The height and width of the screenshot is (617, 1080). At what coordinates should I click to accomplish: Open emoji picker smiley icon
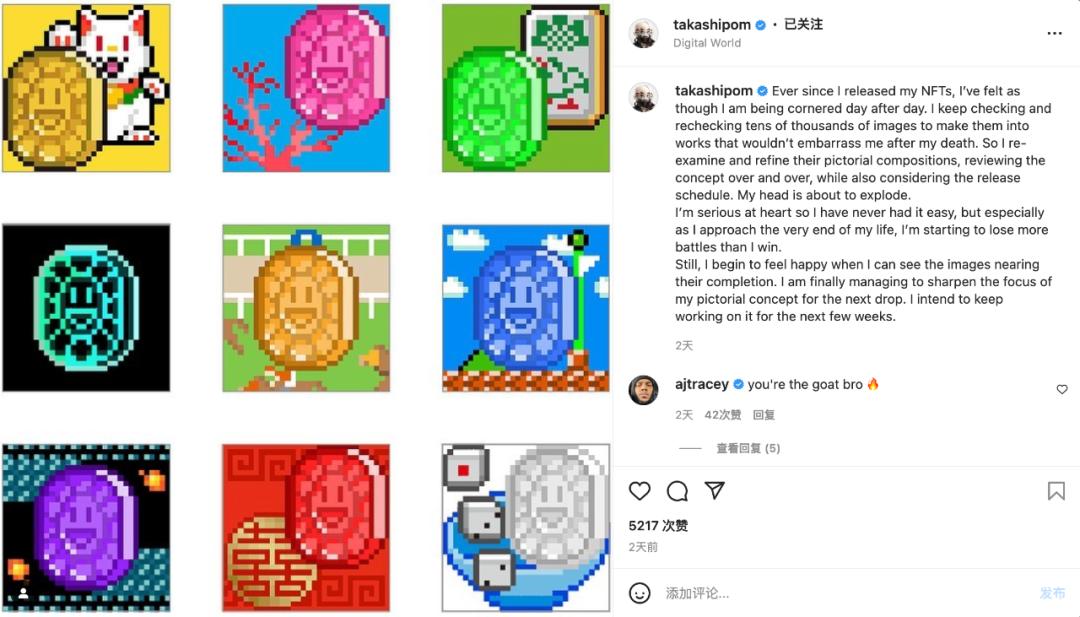click(x=639, y=592)
